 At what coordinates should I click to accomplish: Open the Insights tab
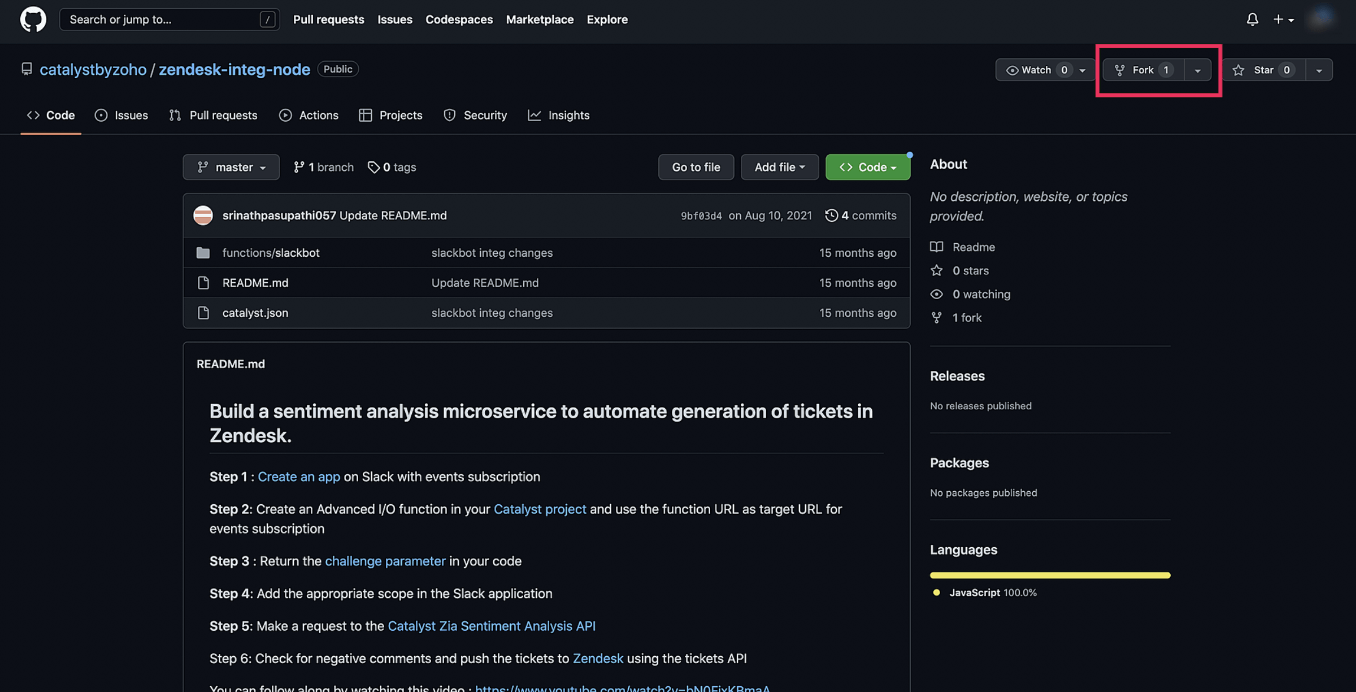pyautogui.click(x=559, y=115)
